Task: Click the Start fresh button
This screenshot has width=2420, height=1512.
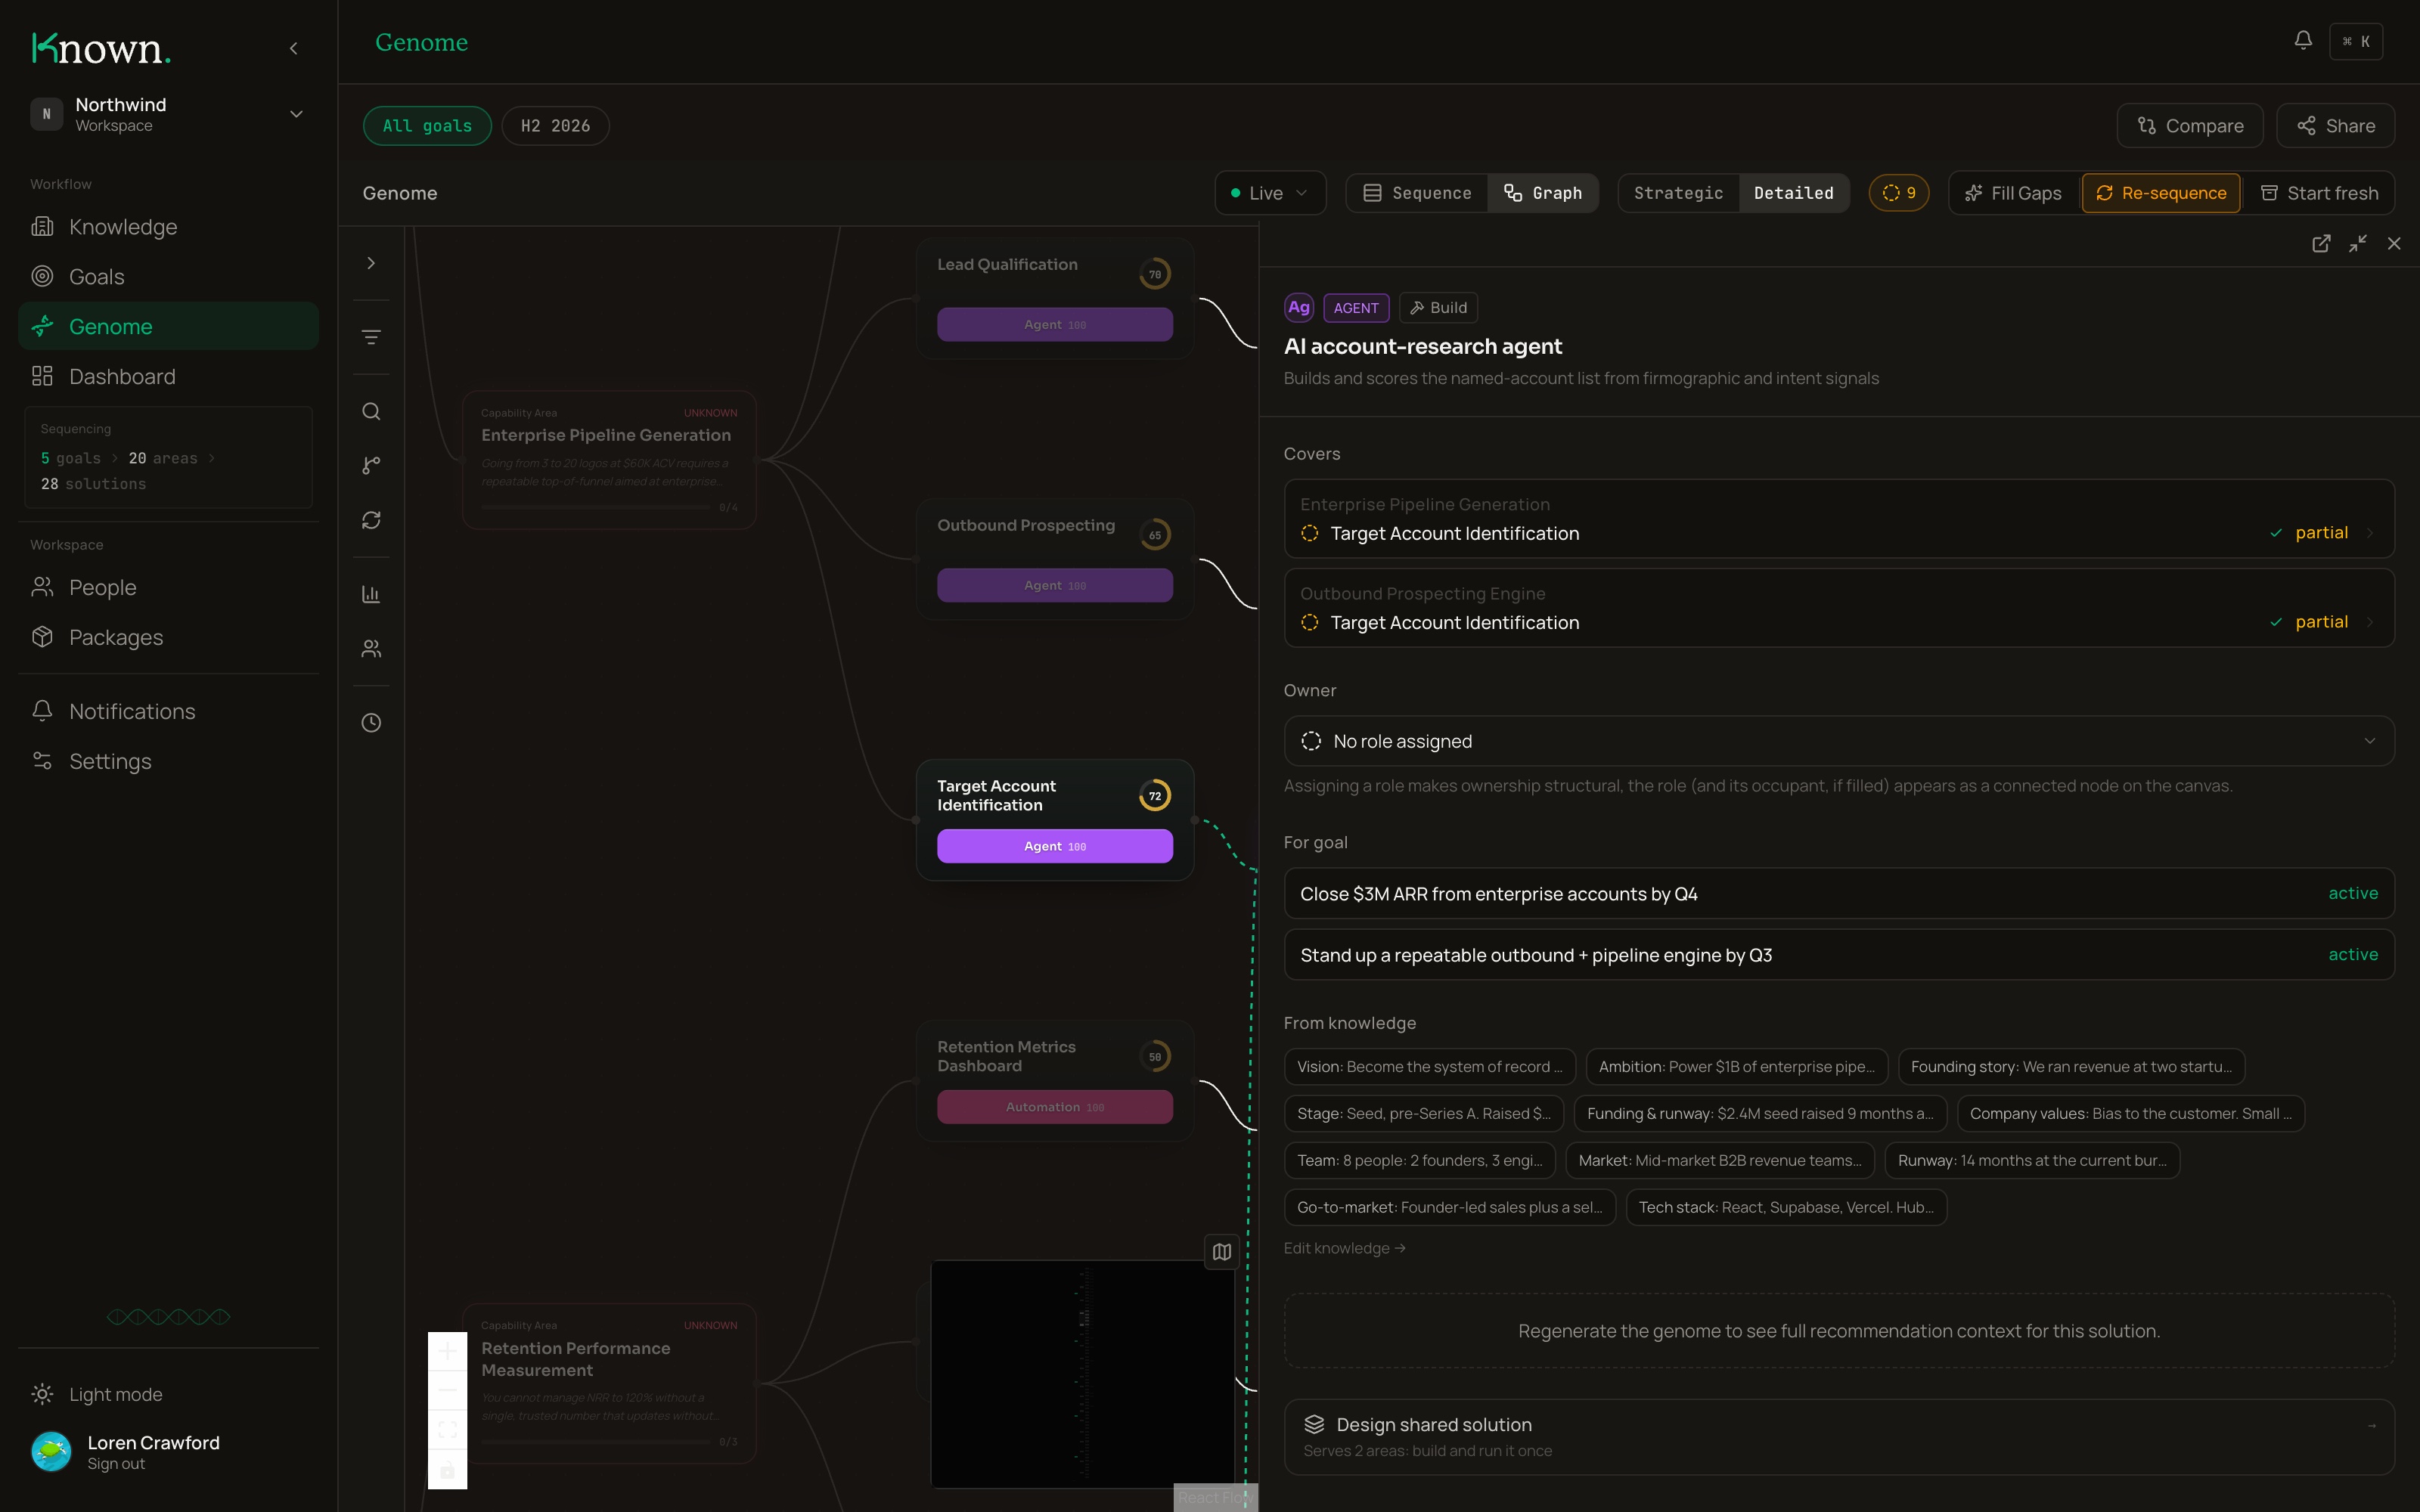Action: tap(2319, 193)
